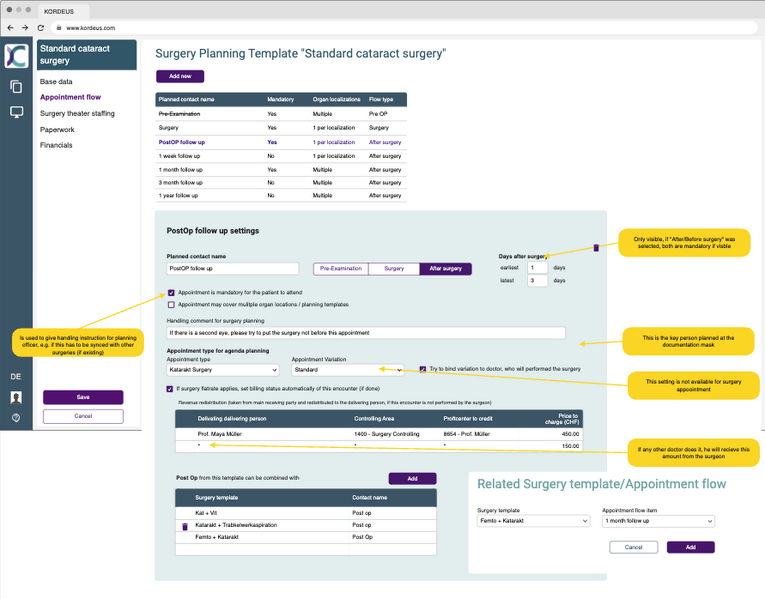Select the Pre-Examination flow type tab
Screen dimensions: 765x599
pyautogui.click(x=341, y=269)
